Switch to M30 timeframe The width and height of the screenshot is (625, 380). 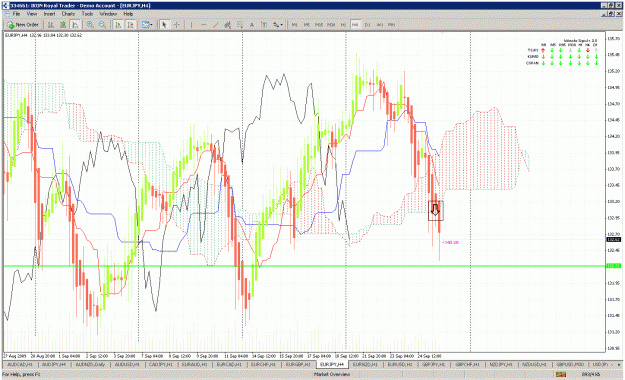point(331,25)
